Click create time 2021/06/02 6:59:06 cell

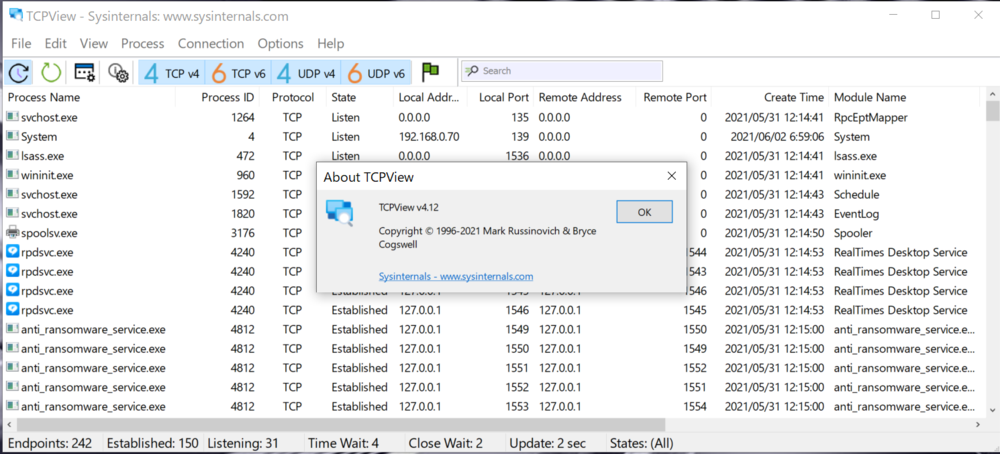pos(777,136)
